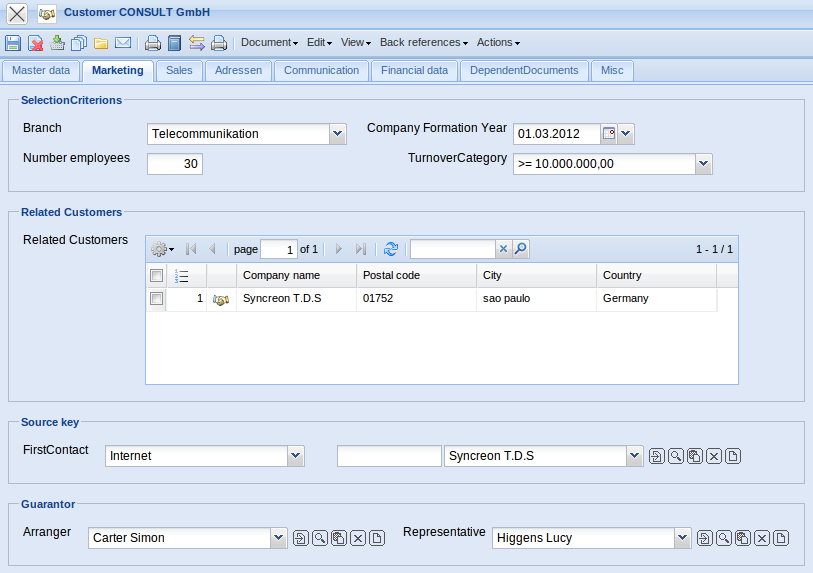813x573 pixels.
Task: Click the Number employees input field
Action: 175,164
